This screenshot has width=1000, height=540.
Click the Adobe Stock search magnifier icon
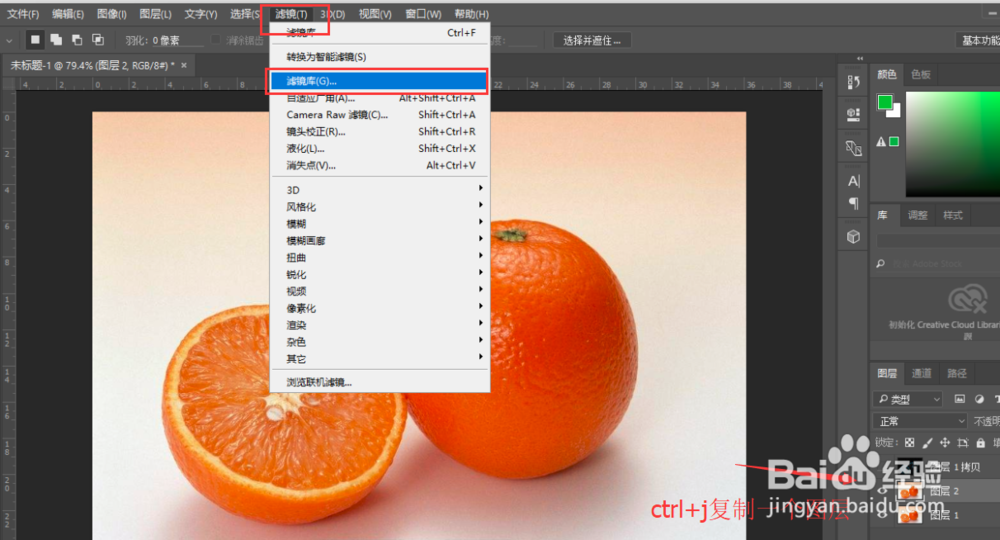coord(881,263)
